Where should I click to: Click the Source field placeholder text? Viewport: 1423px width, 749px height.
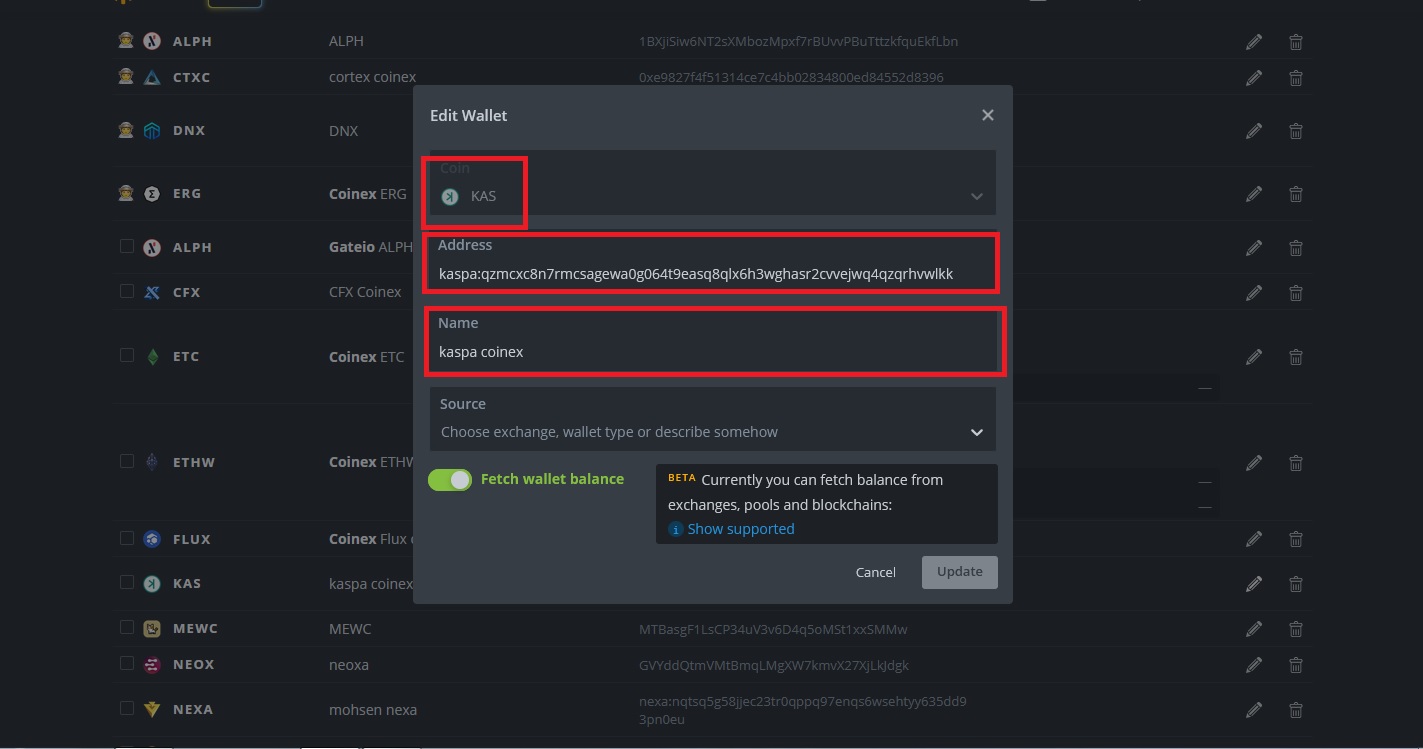point(609,432)
